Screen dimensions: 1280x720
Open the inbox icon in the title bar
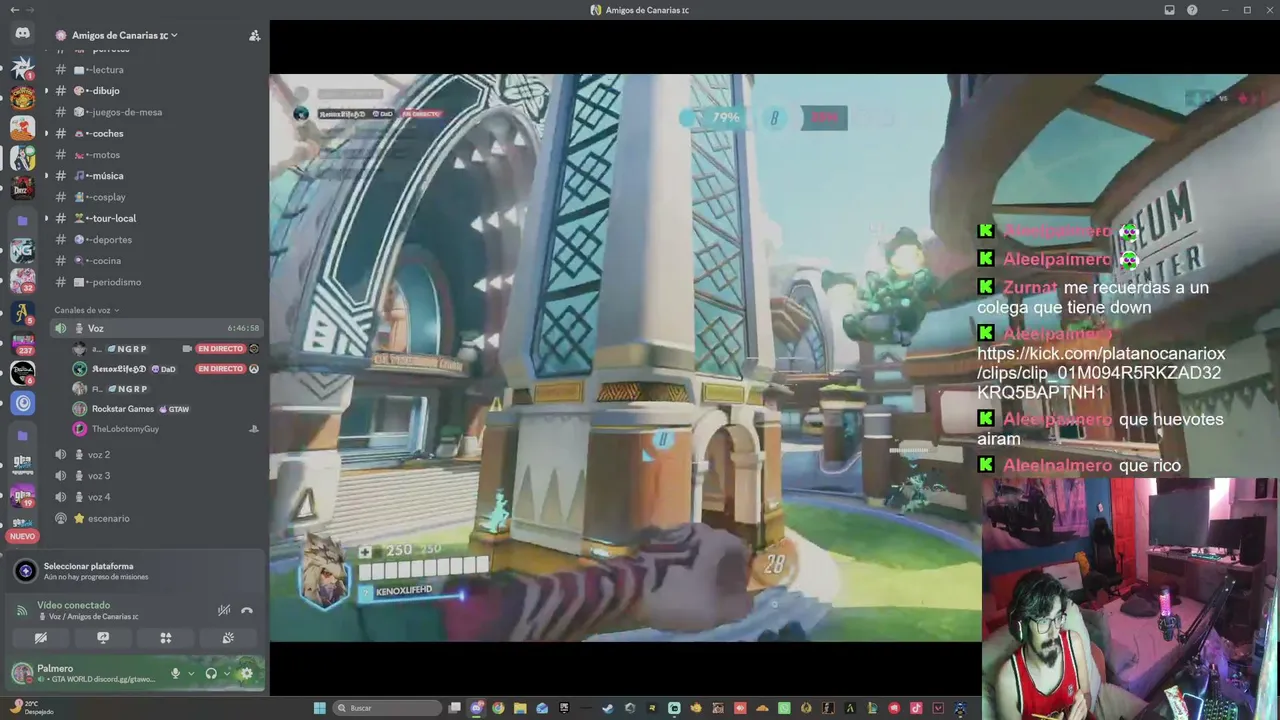click(x=1169, y=10)
